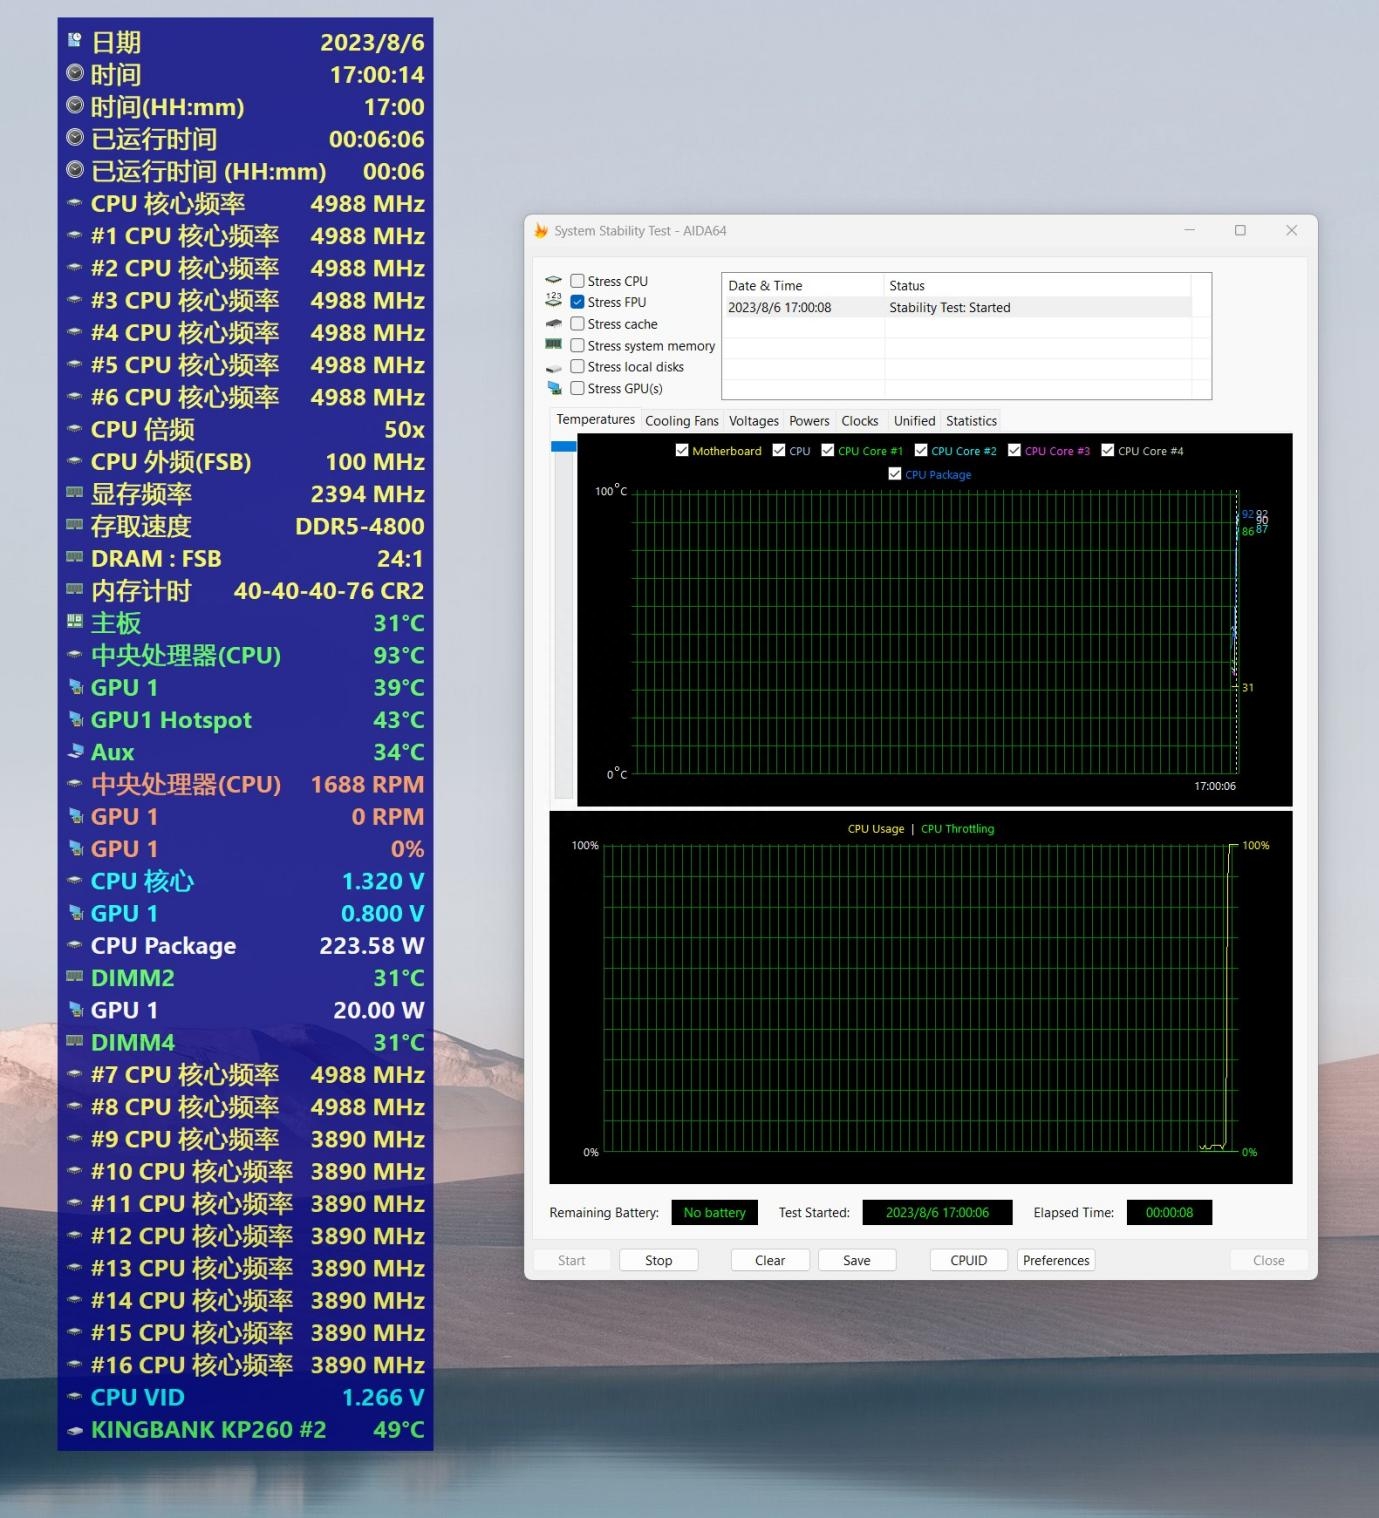Click the CPU Usage legend label

[876, 829]
